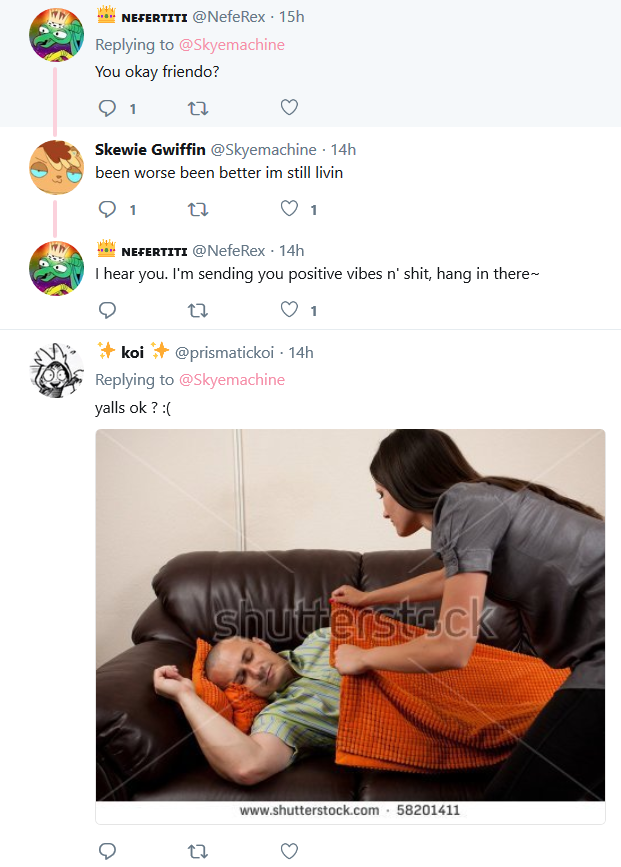Reply to koi's "yalls ok" tweet
Screen dimensions: 621x867
click(107, 851)
